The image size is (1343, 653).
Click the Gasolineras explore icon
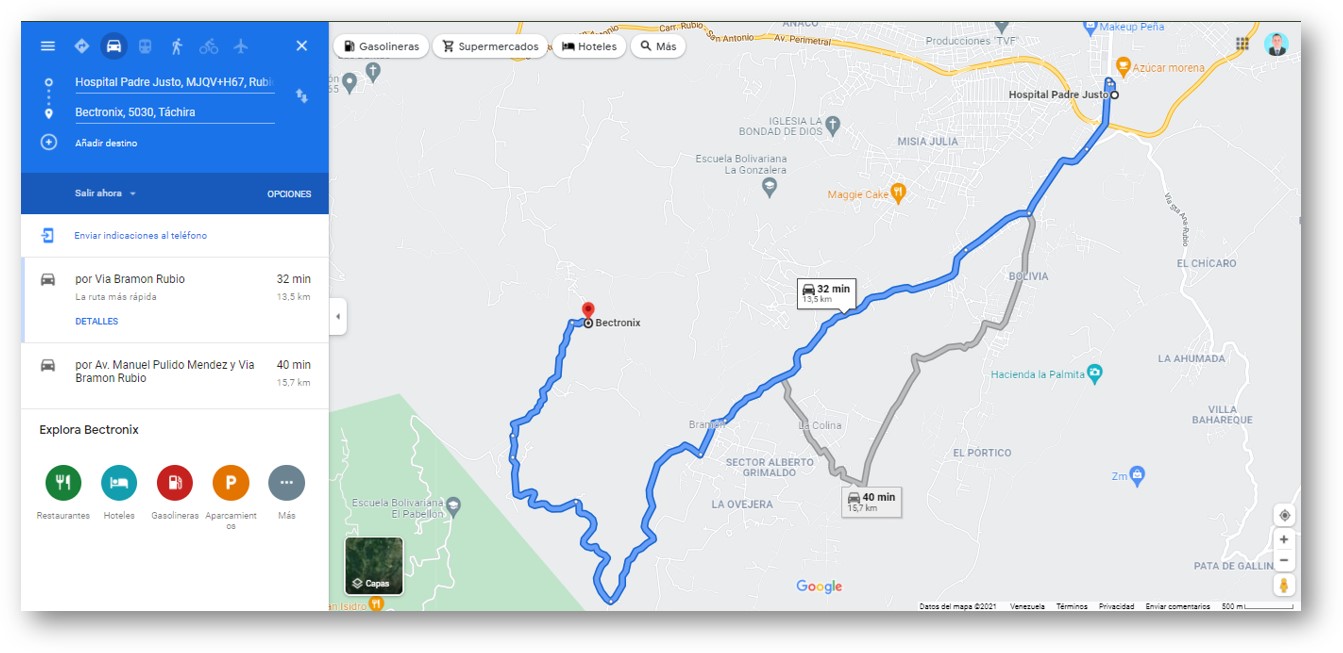(175, 483)
